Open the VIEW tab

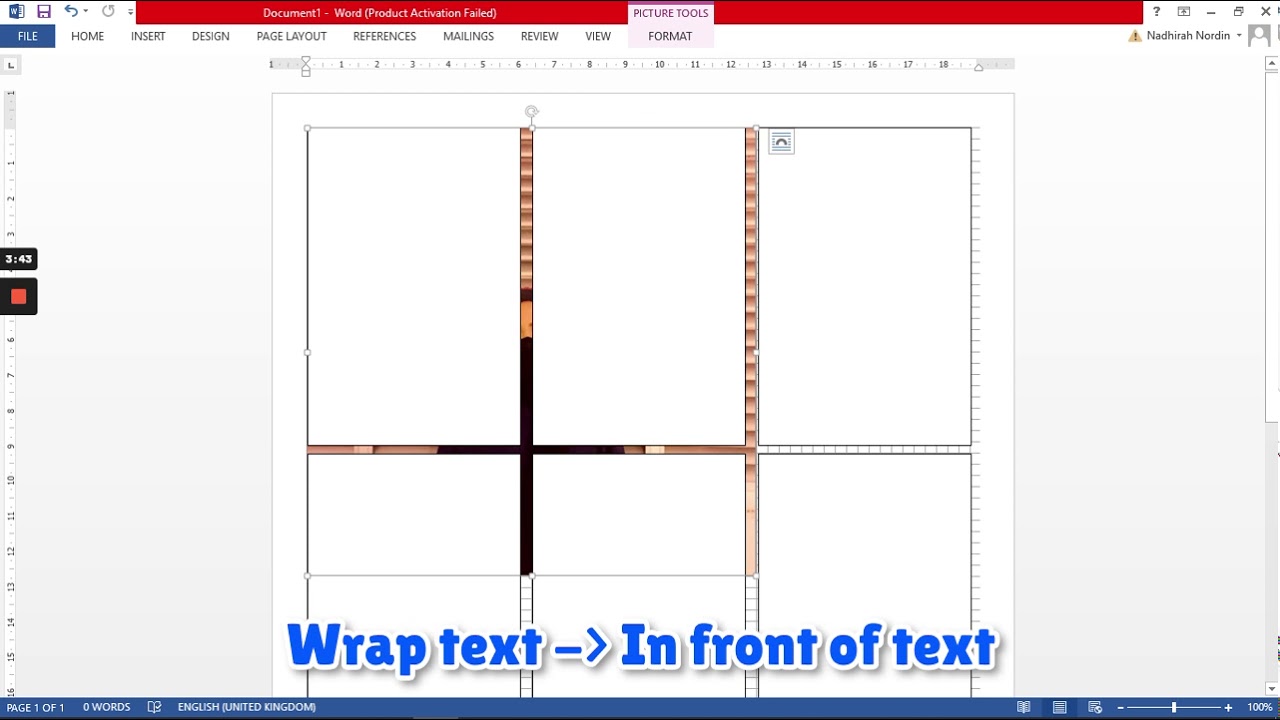tap(598, 36)
